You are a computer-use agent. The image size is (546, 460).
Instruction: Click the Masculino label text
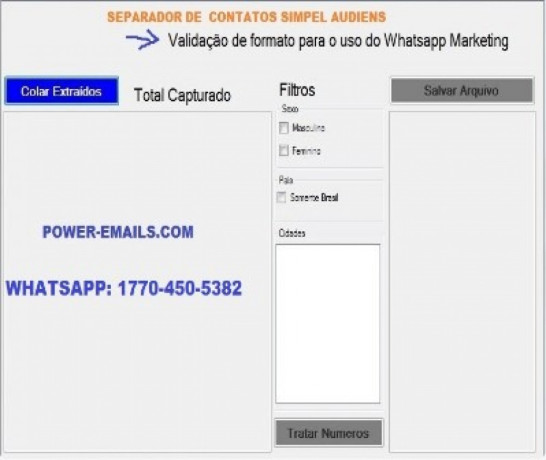click(x=309, y=128)
